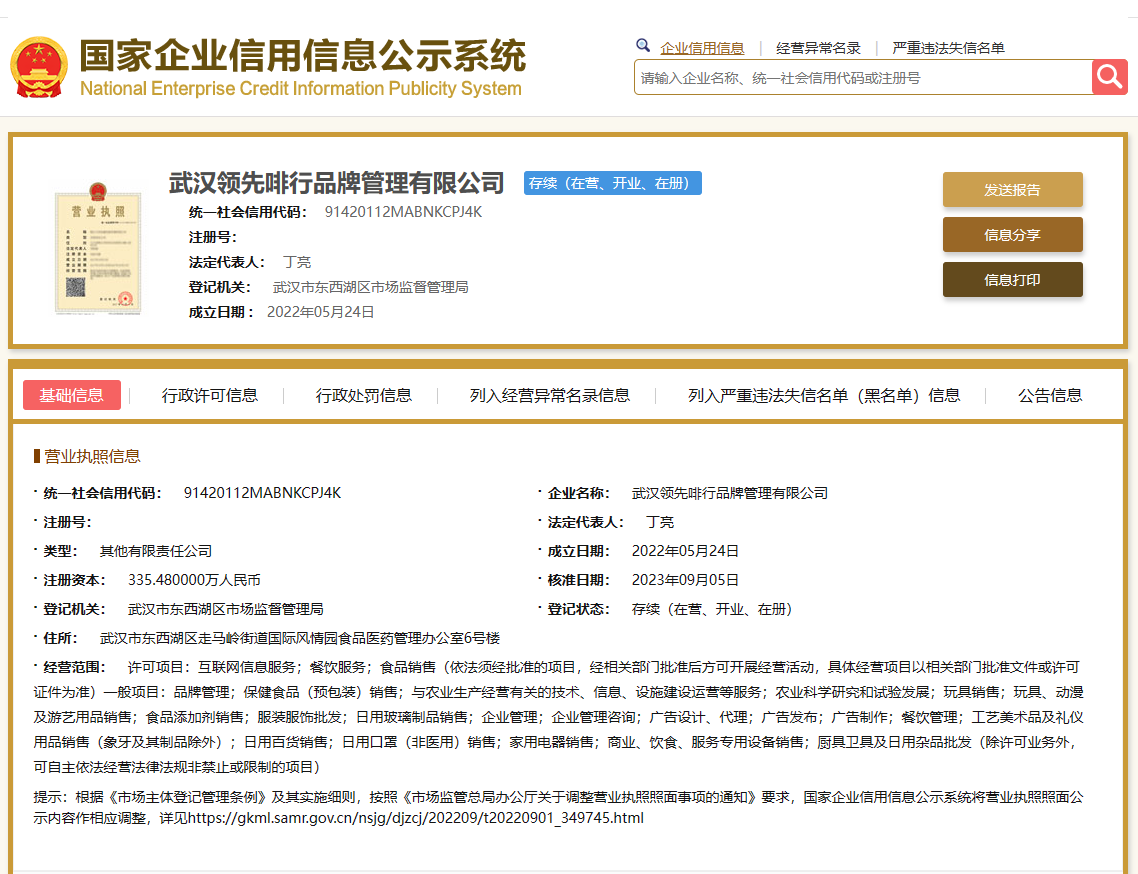Viewport: 1138px width, 874px height.
Task: Switch to the 公告信息 tab
Action: click(x=1049, y=395)
